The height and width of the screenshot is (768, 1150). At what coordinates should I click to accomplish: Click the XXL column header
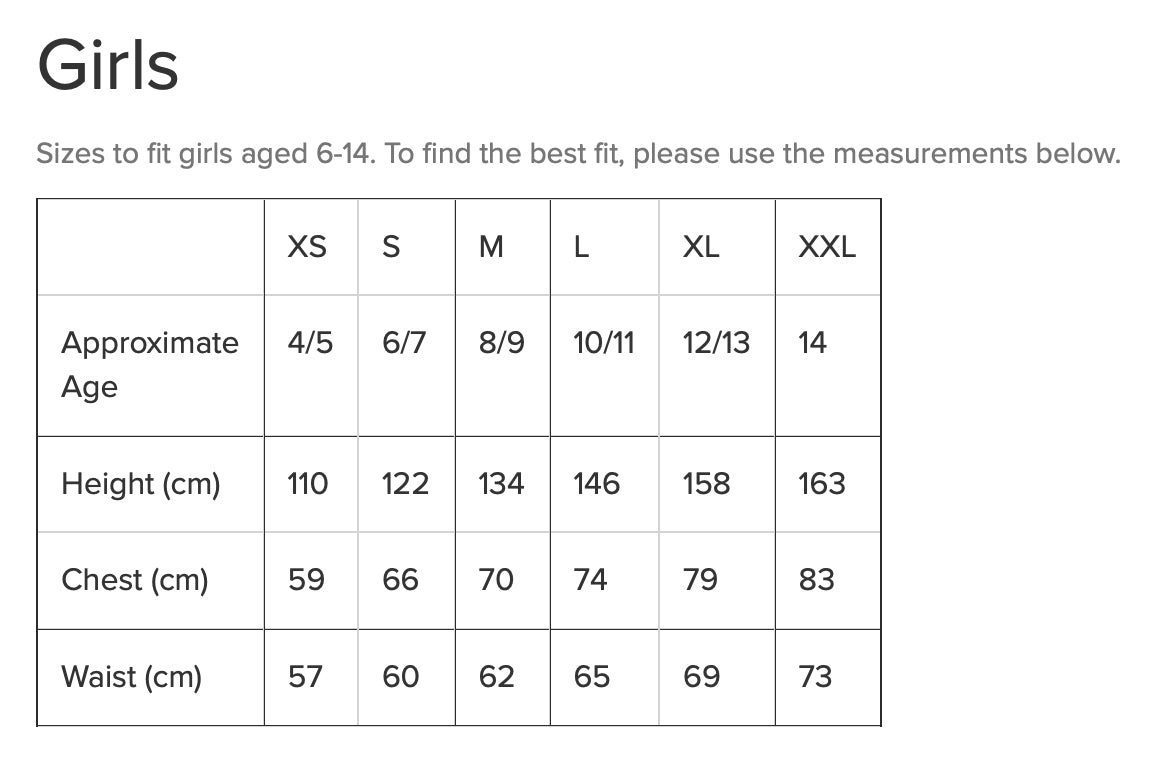pyautogui.click(x=827, y=247)
